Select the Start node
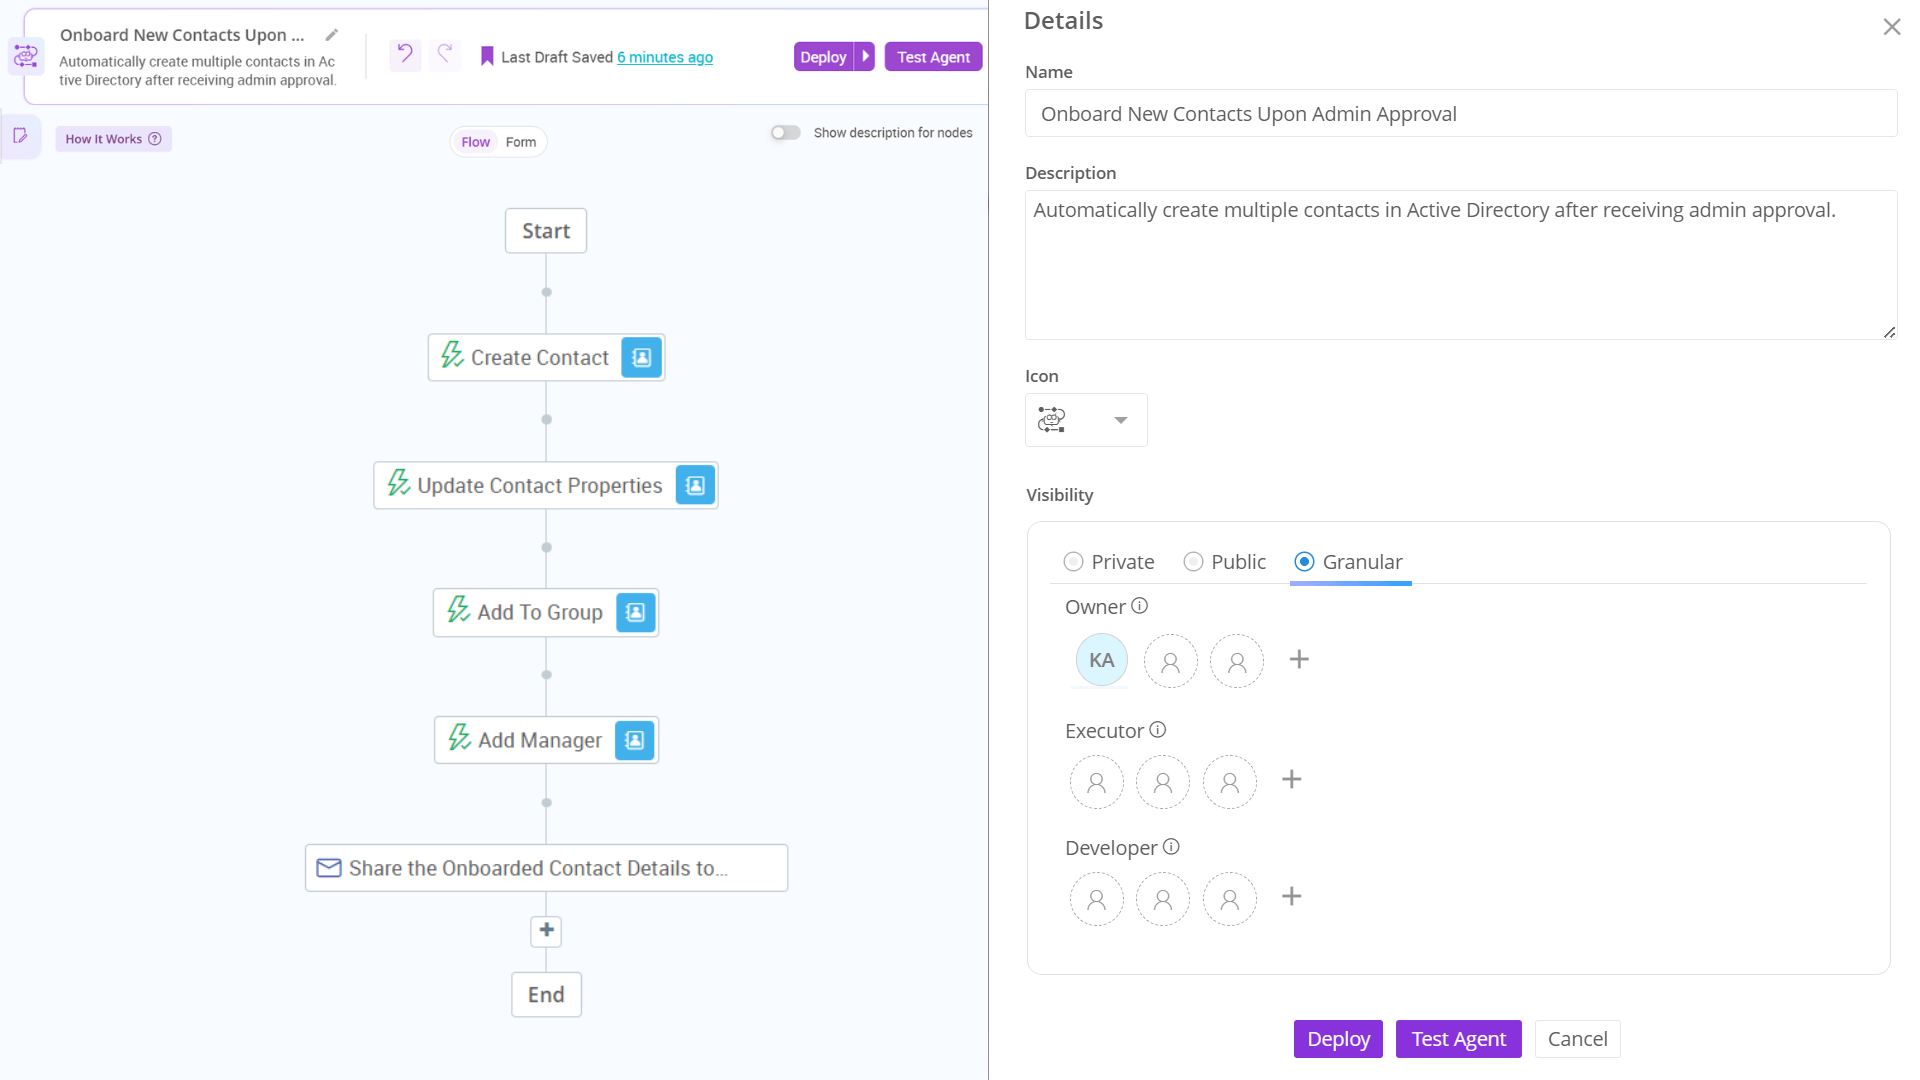1920x1080 pixels. [x=546, y=231]
